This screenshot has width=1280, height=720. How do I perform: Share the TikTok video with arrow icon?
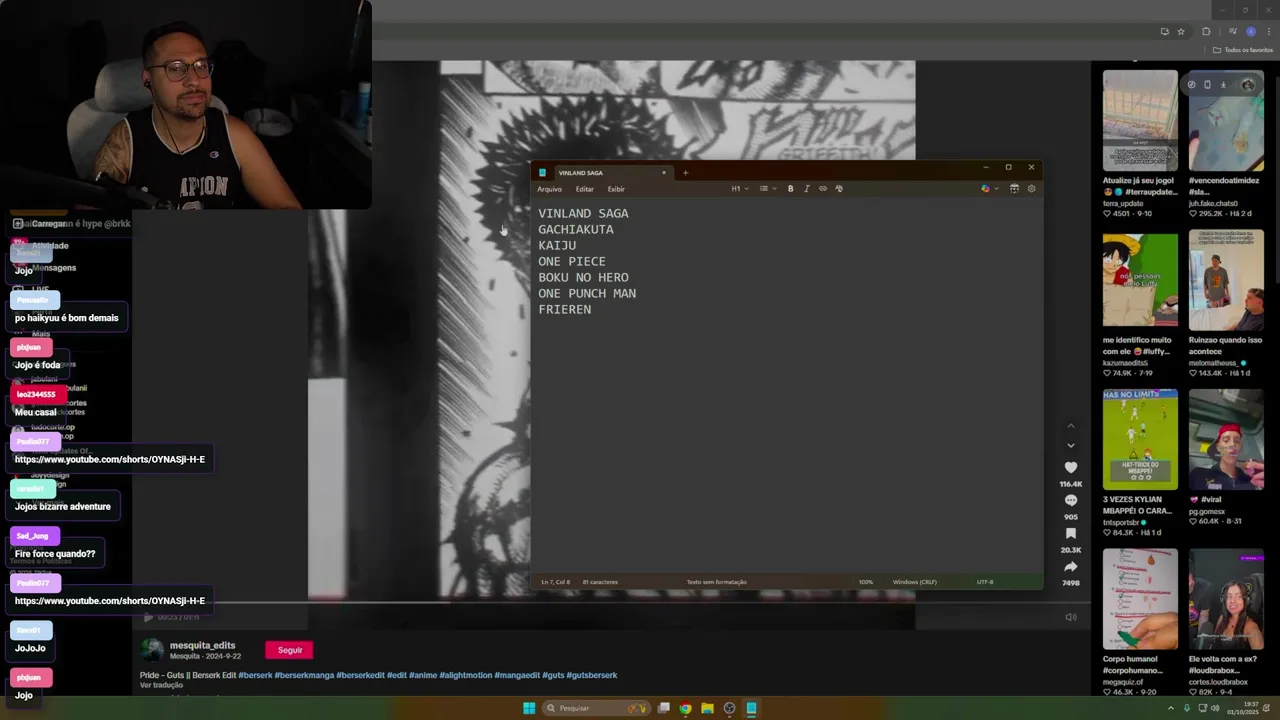pos(1071,567)
